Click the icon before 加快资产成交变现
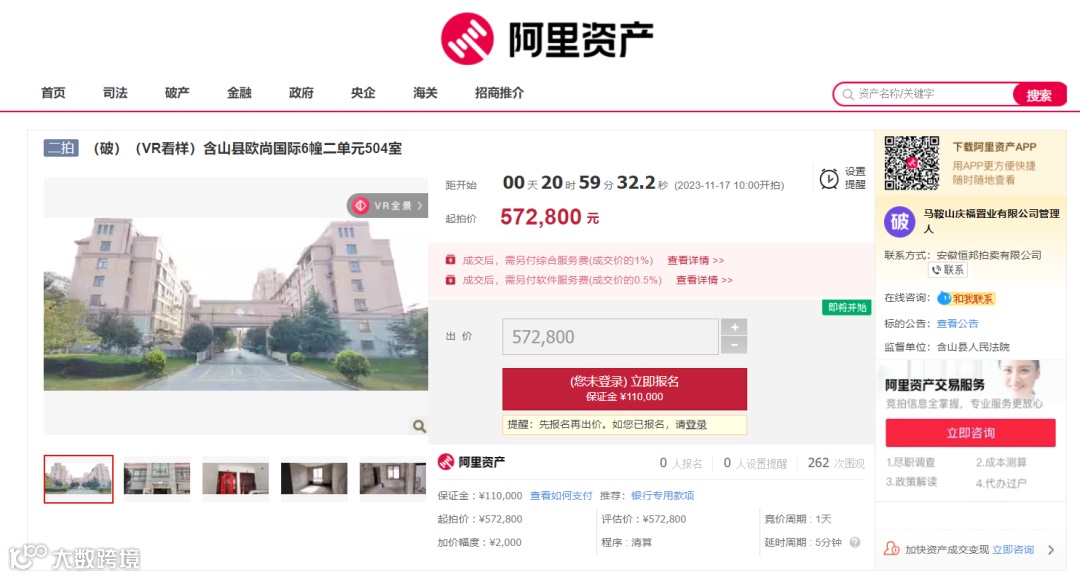 pos(891,548)
